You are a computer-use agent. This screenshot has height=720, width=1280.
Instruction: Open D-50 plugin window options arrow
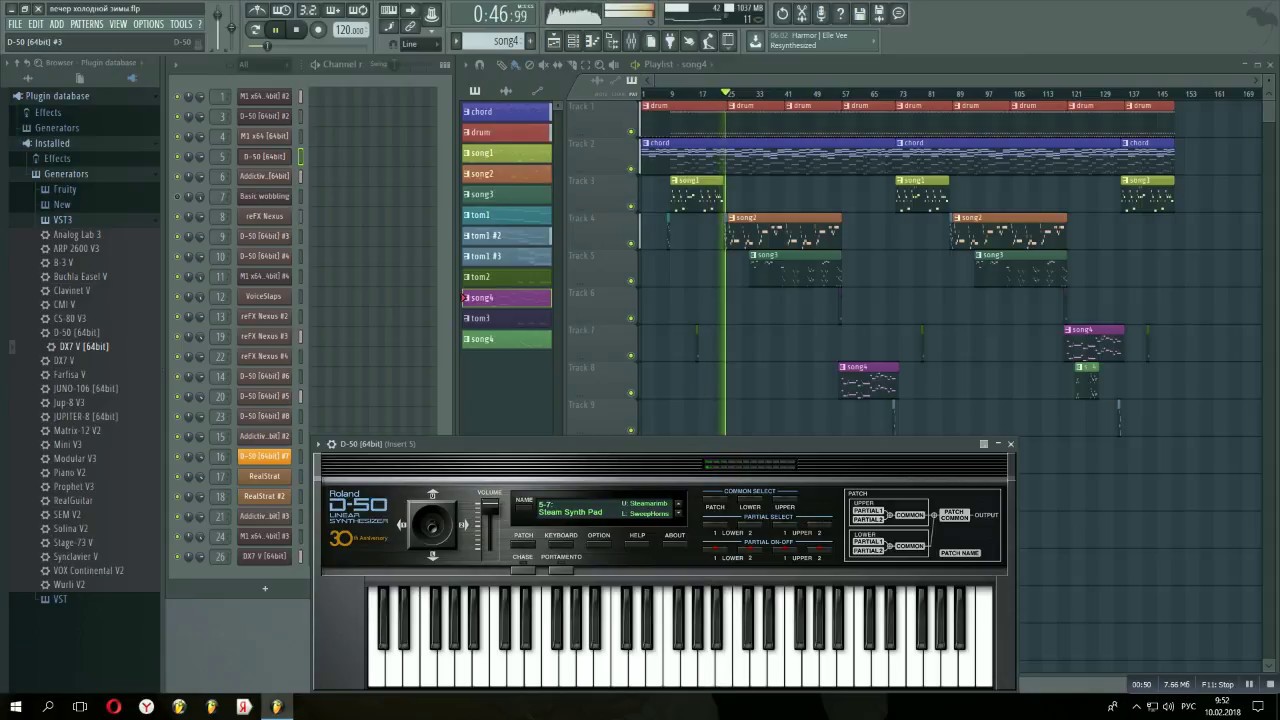coord(319,444)
